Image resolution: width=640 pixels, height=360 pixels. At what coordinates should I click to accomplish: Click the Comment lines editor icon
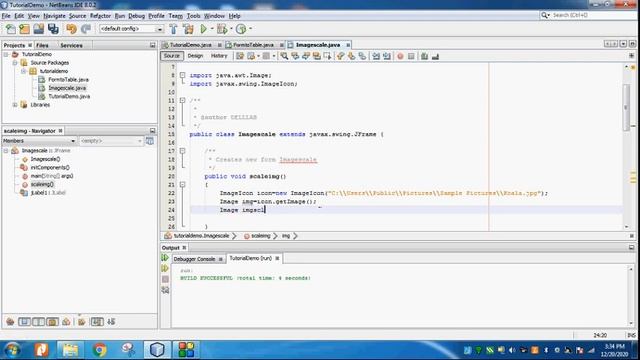pos(424,56)
